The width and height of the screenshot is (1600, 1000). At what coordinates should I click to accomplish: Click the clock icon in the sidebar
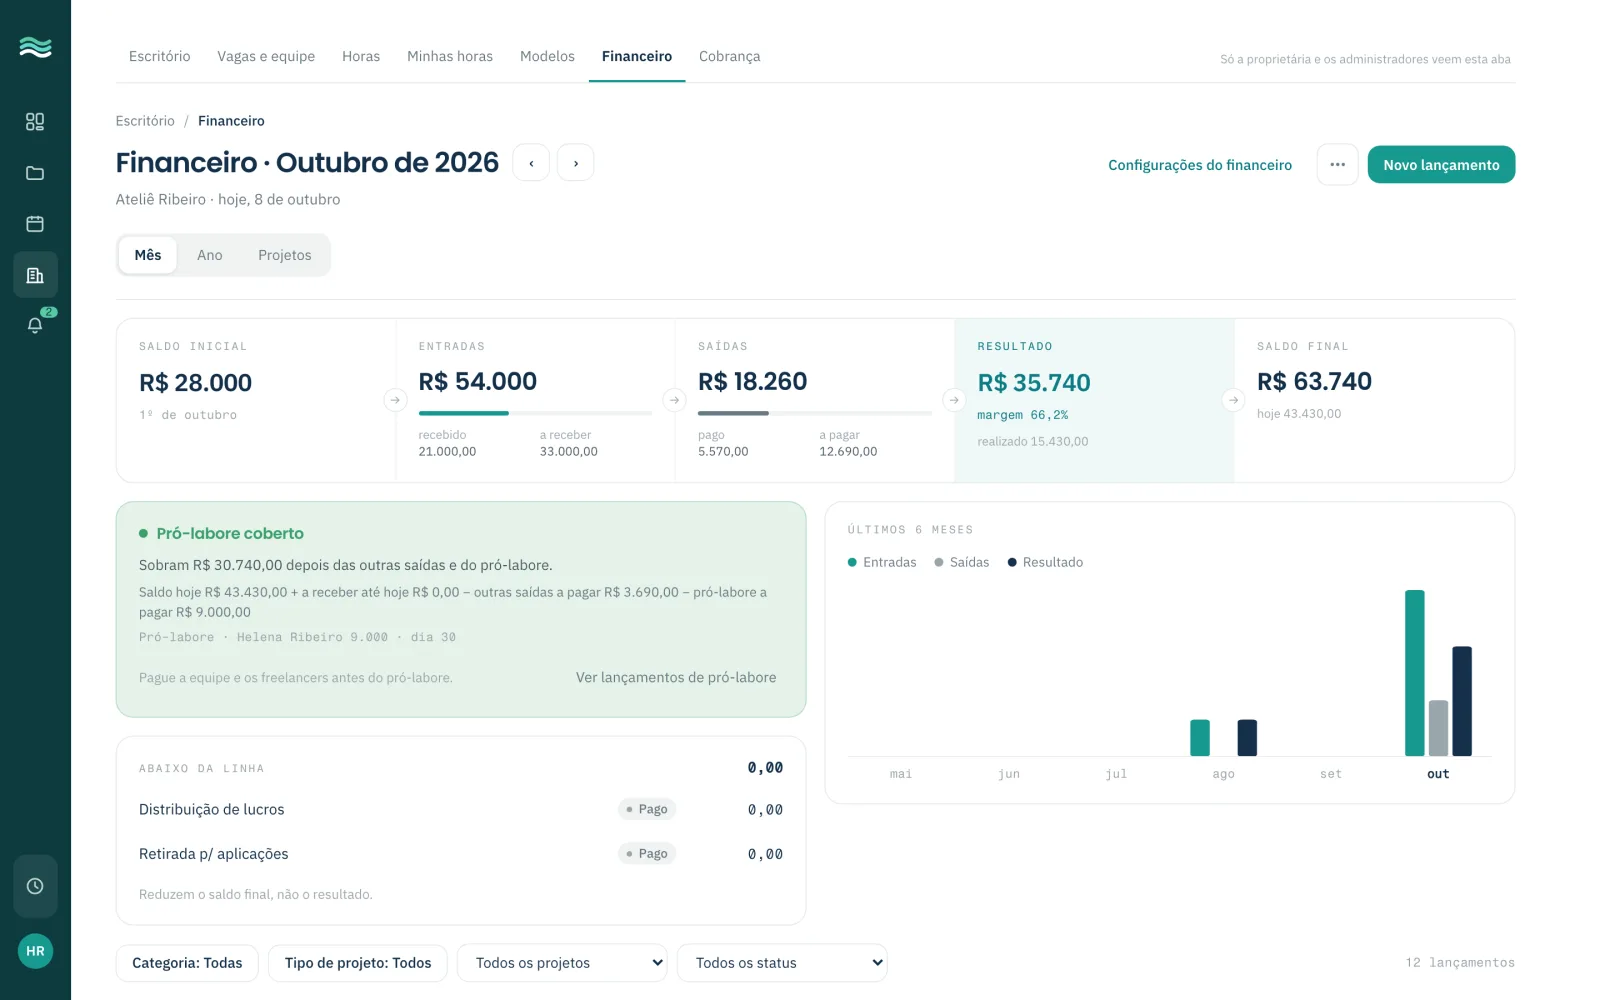point(35,886)
